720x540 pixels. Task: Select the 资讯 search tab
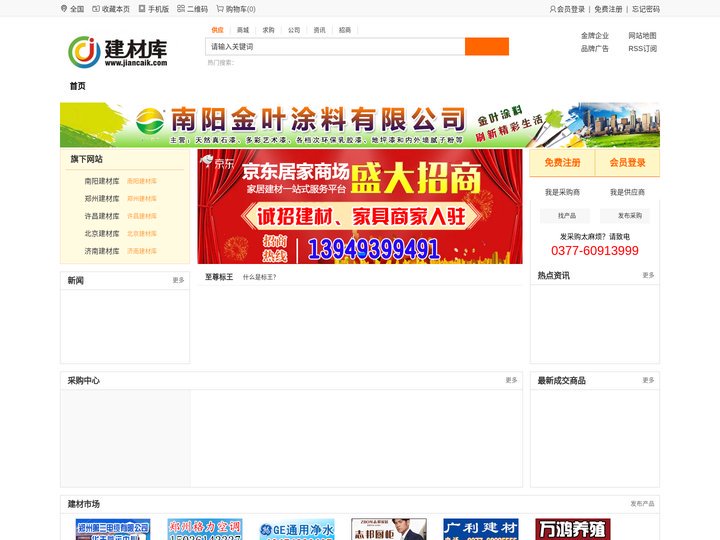click(319, 30)
